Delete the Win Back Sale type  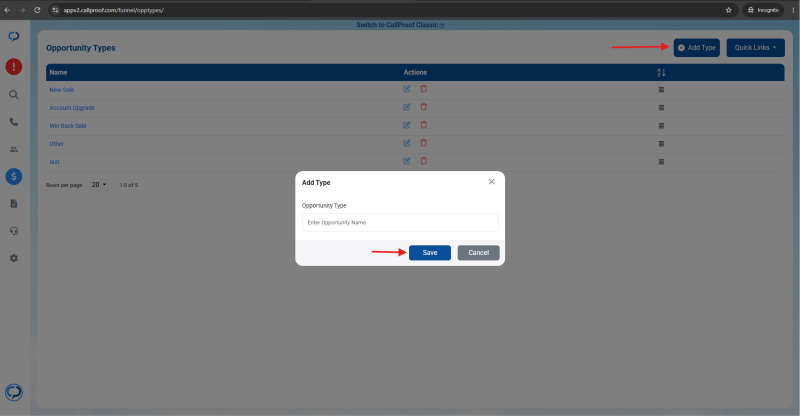coord(423,125)
